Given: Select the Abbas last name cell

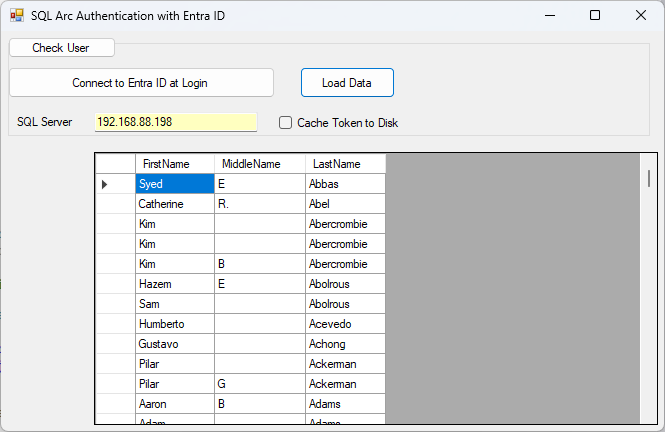Looking at the screenshot, I should click(345, 184).
